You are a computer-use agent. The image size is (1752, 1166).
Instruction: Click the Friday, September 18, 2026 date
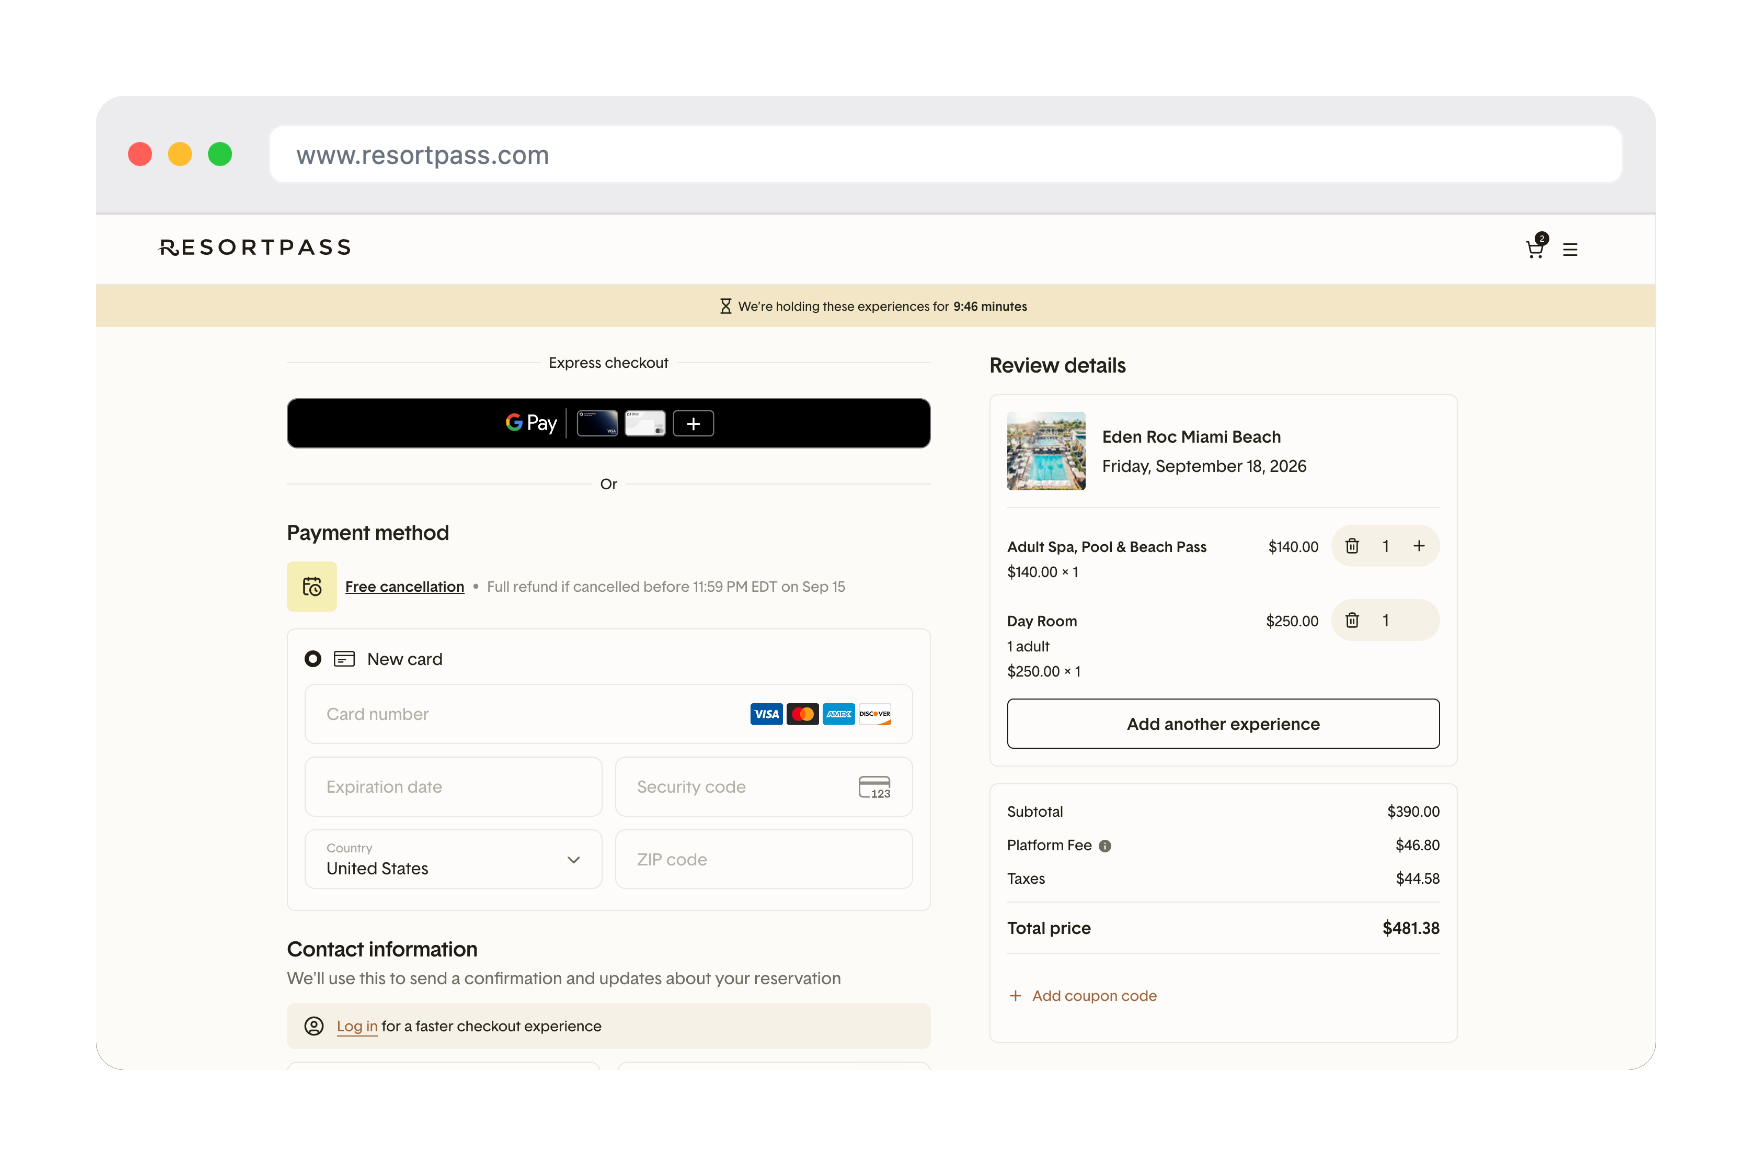click(1204, 466)
